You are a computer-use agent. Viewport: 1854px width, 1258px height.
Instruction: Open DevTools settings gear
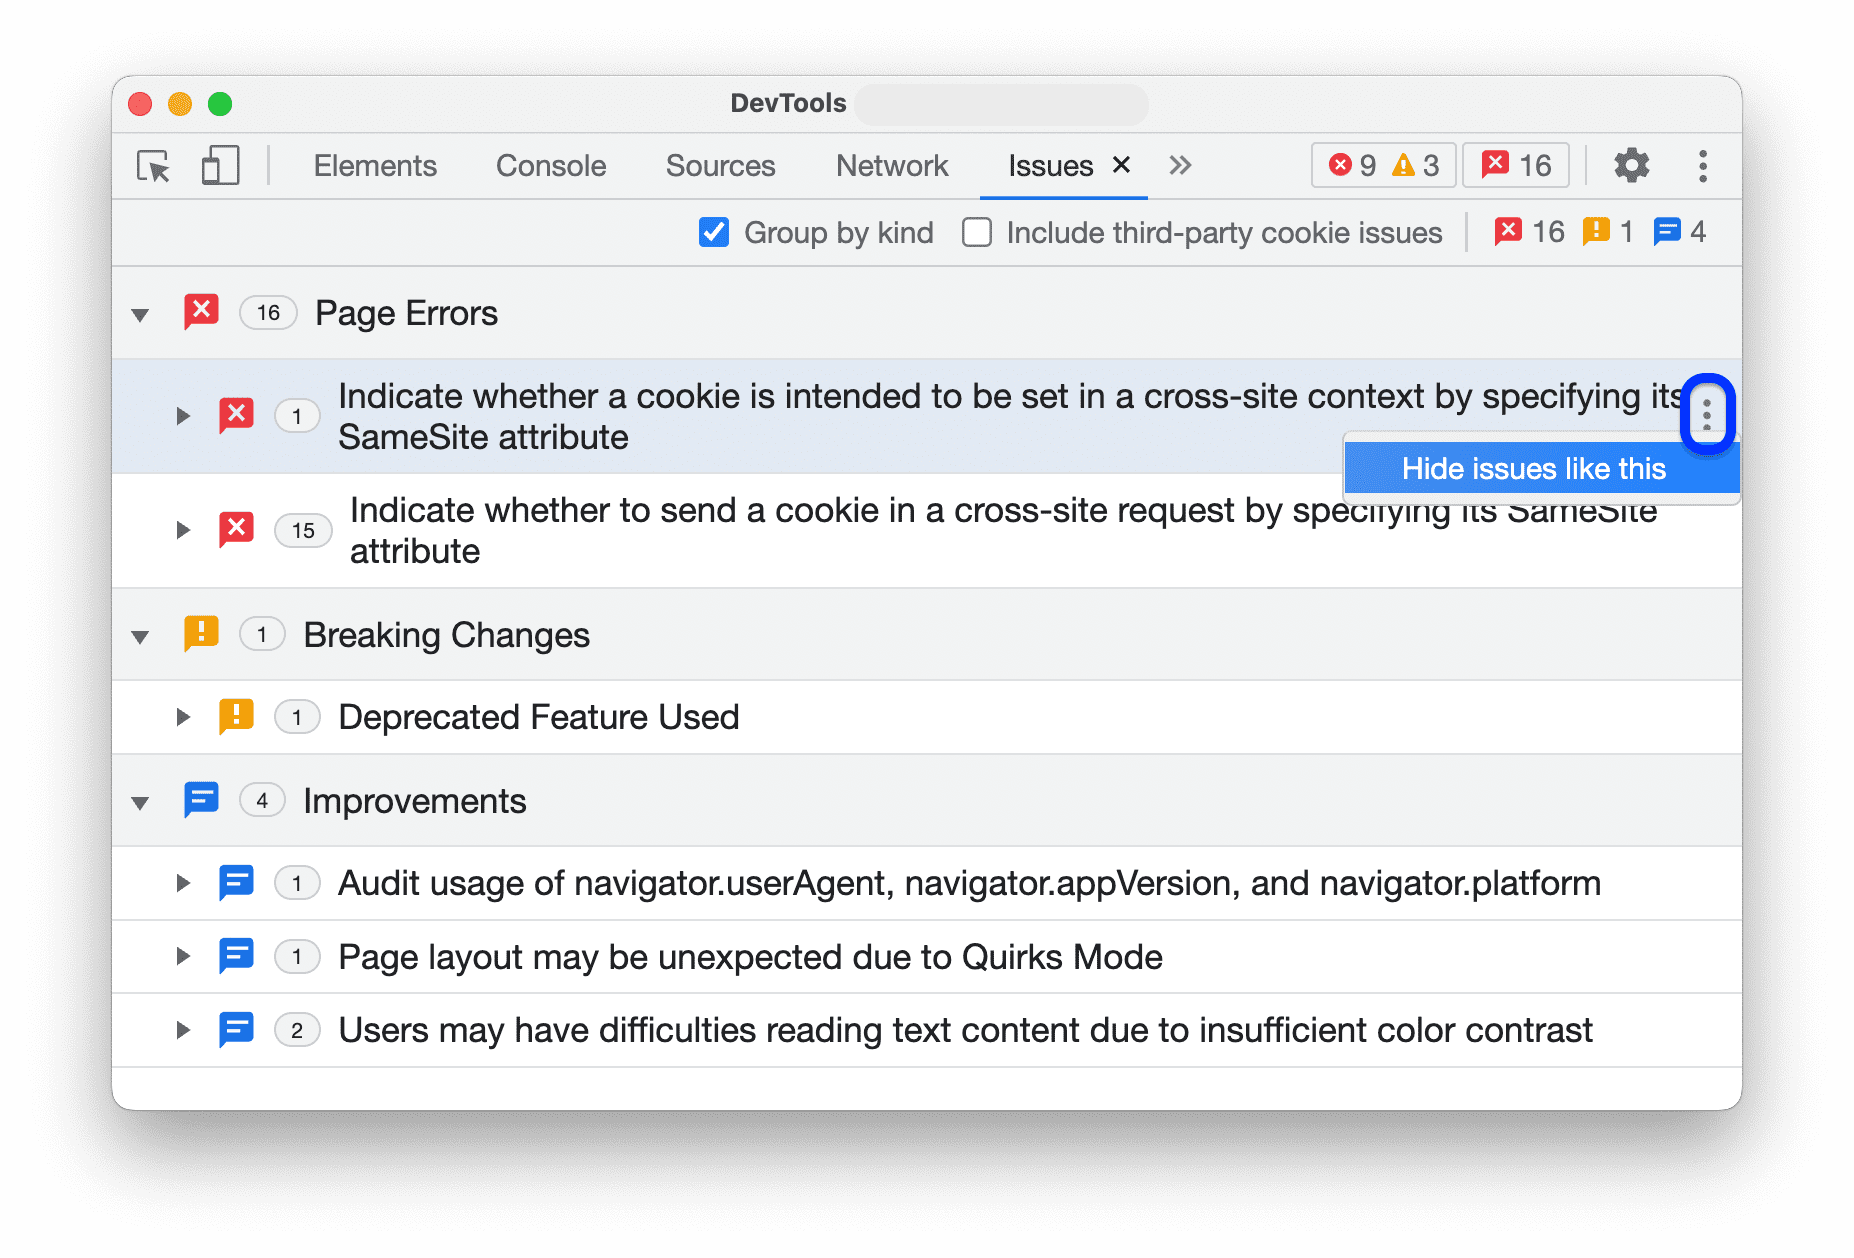pyautogui.click(x=1631, y=165)
